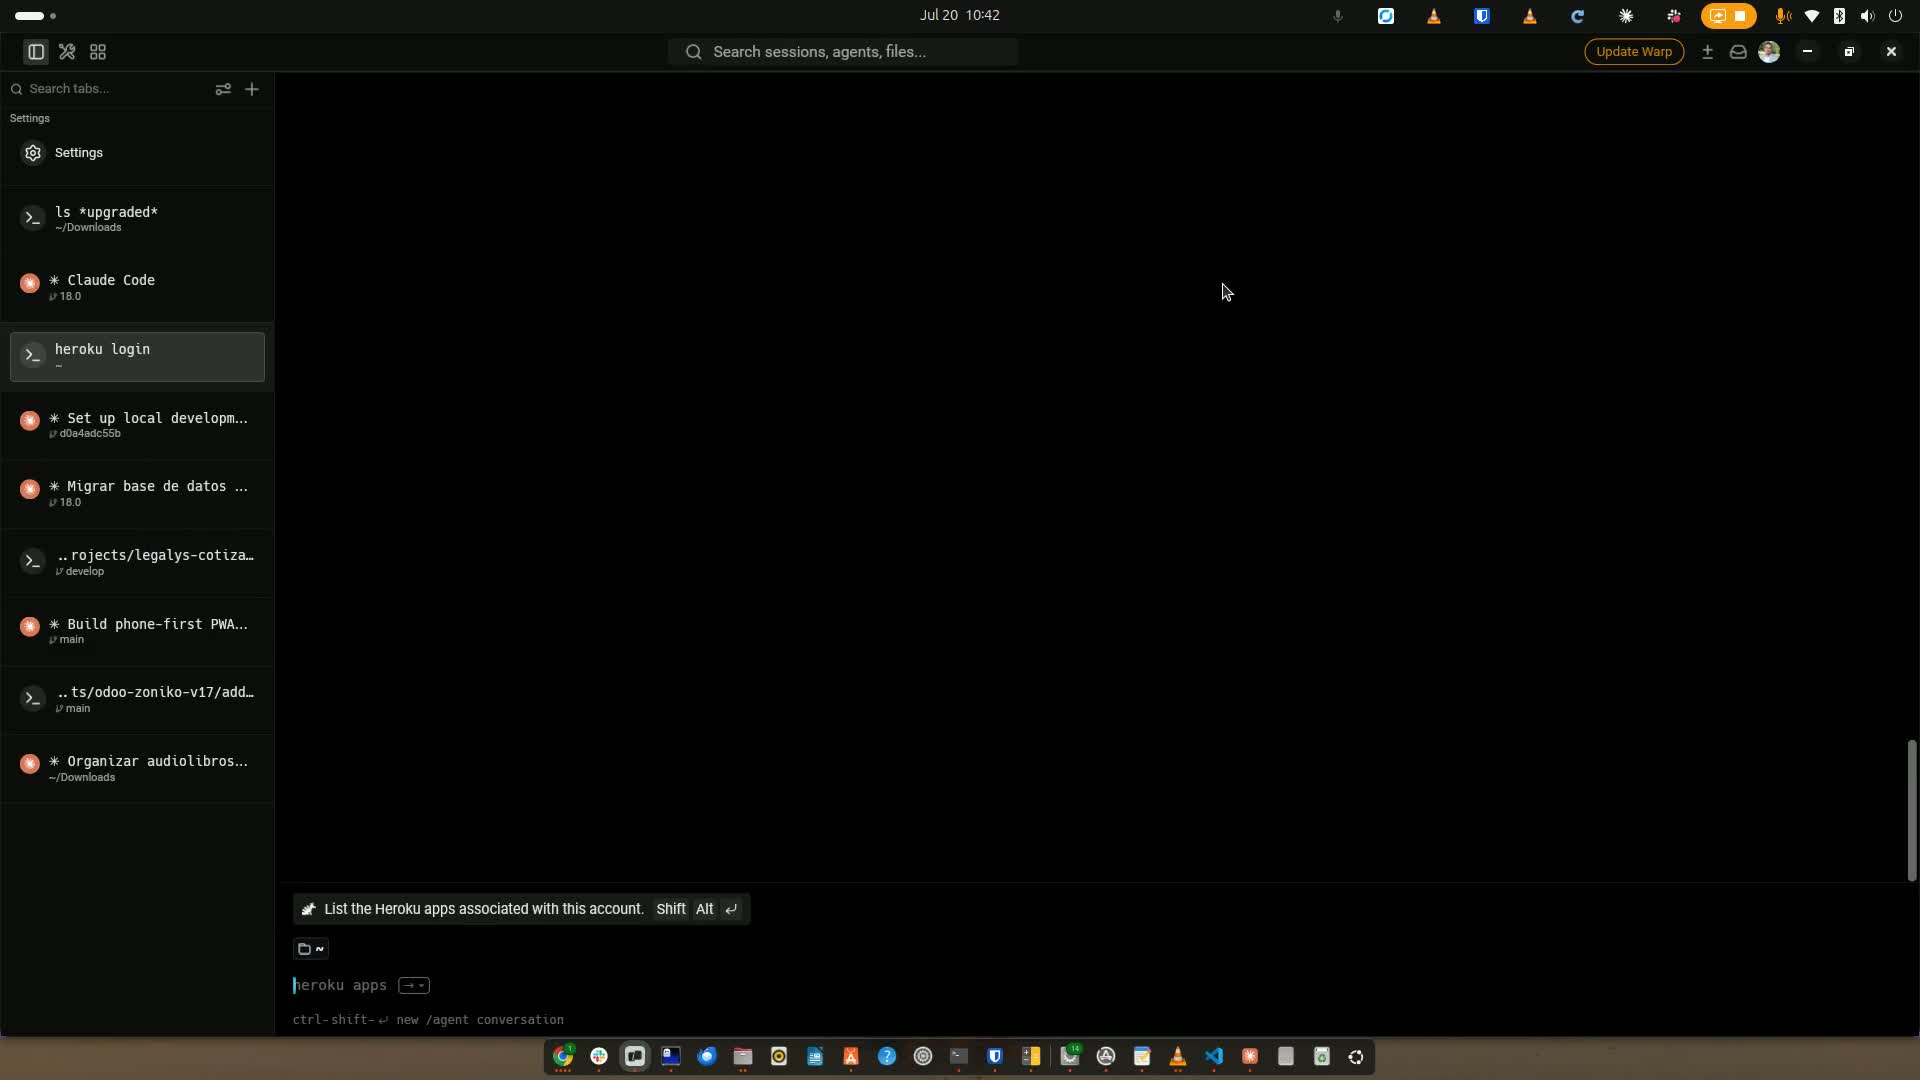Switch to the Claude Code tab
1920x1080 pixels.
137,287
